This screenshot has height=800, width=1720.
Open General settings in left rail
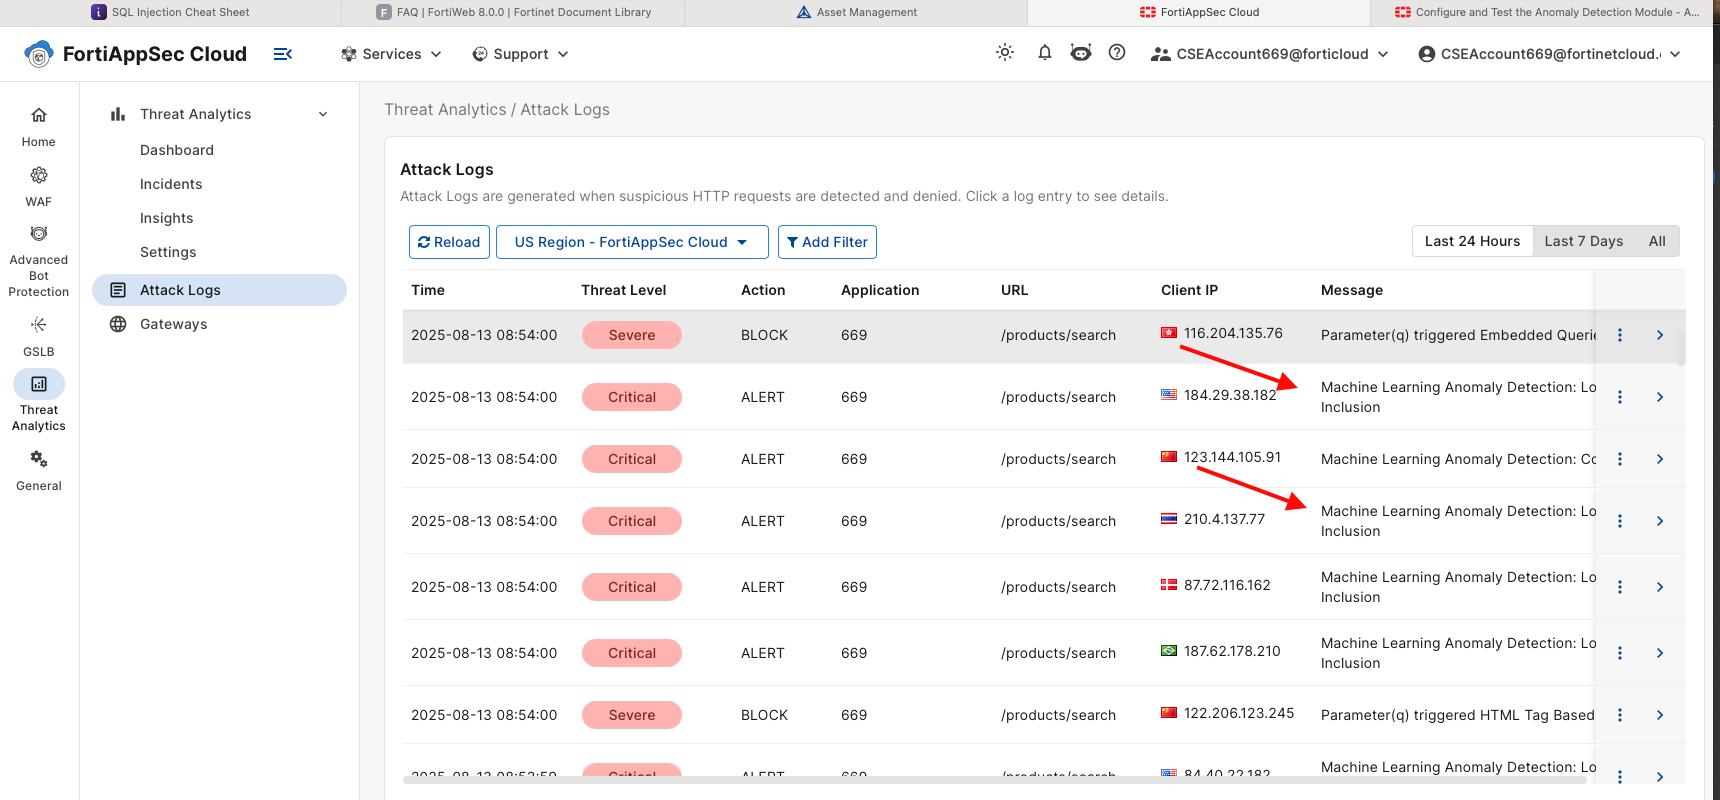click(39, 471)
